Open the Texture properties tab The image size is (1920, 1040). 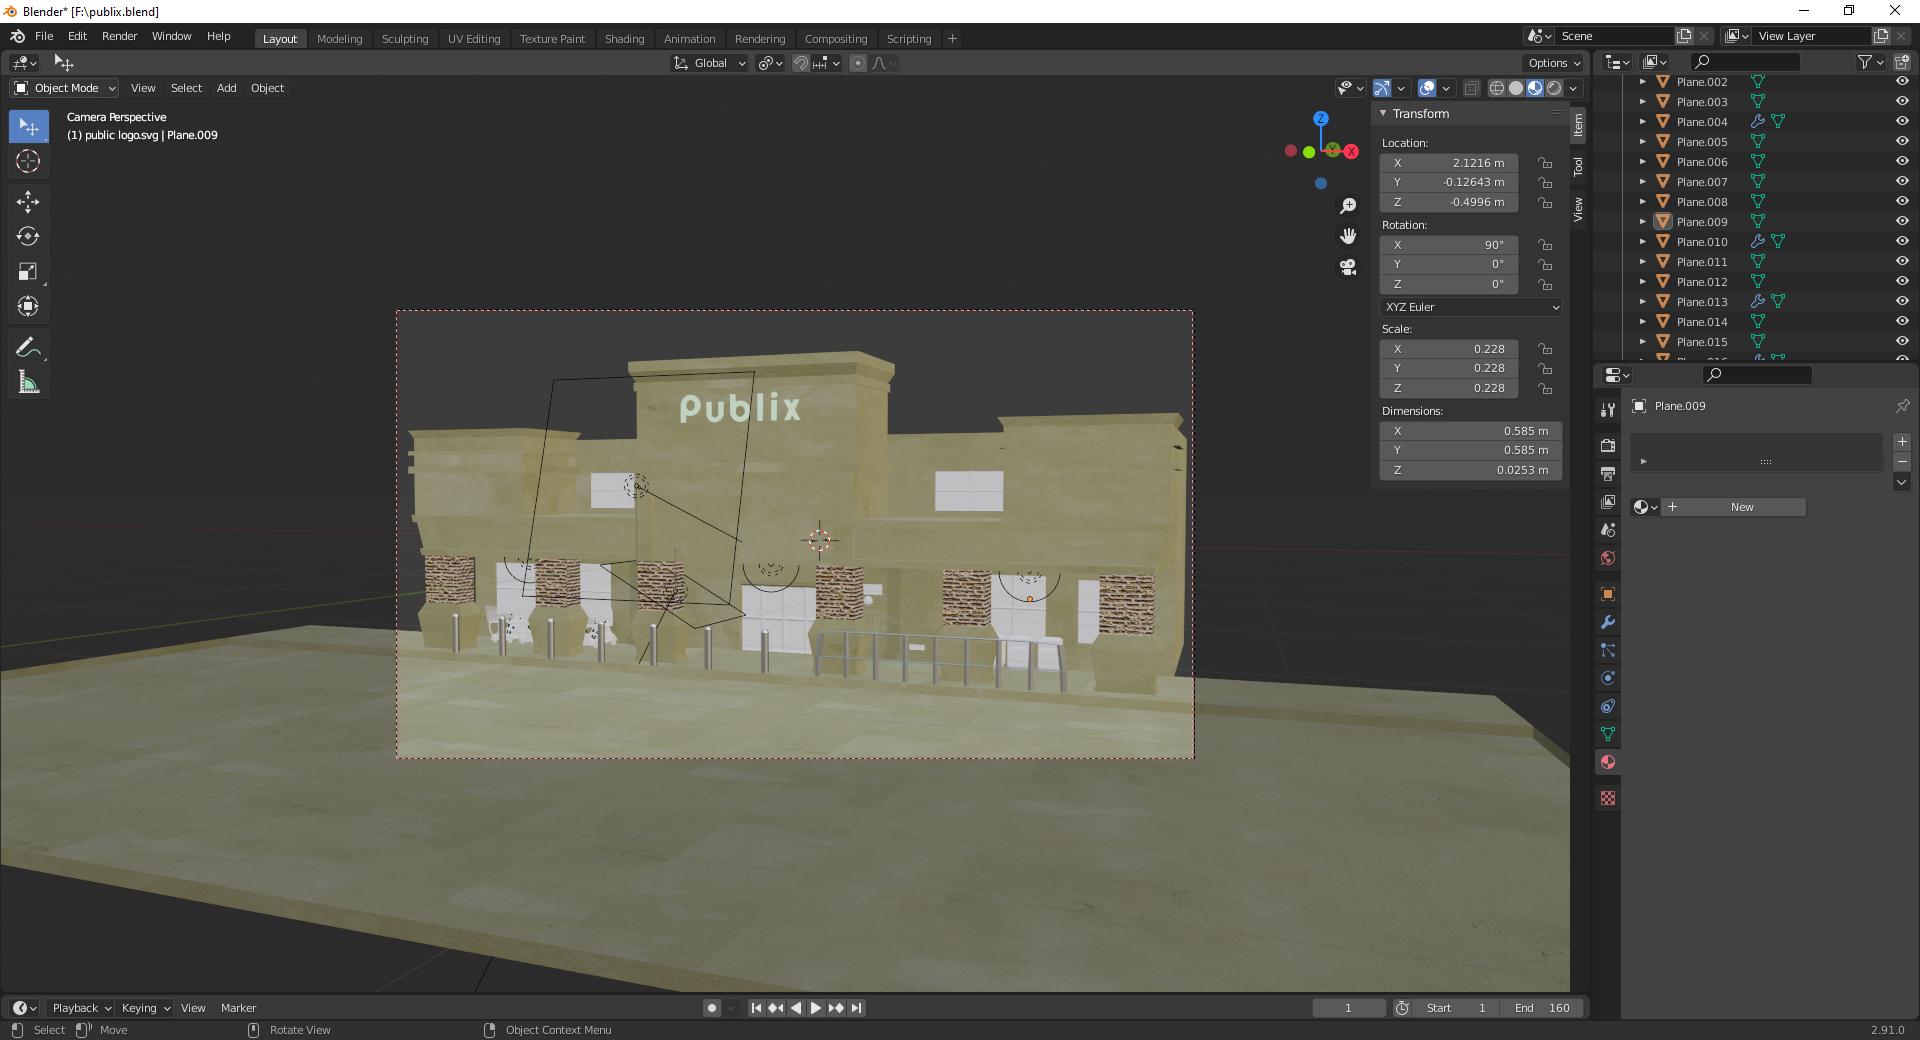pyautogui.click(x=1607, y=798)
